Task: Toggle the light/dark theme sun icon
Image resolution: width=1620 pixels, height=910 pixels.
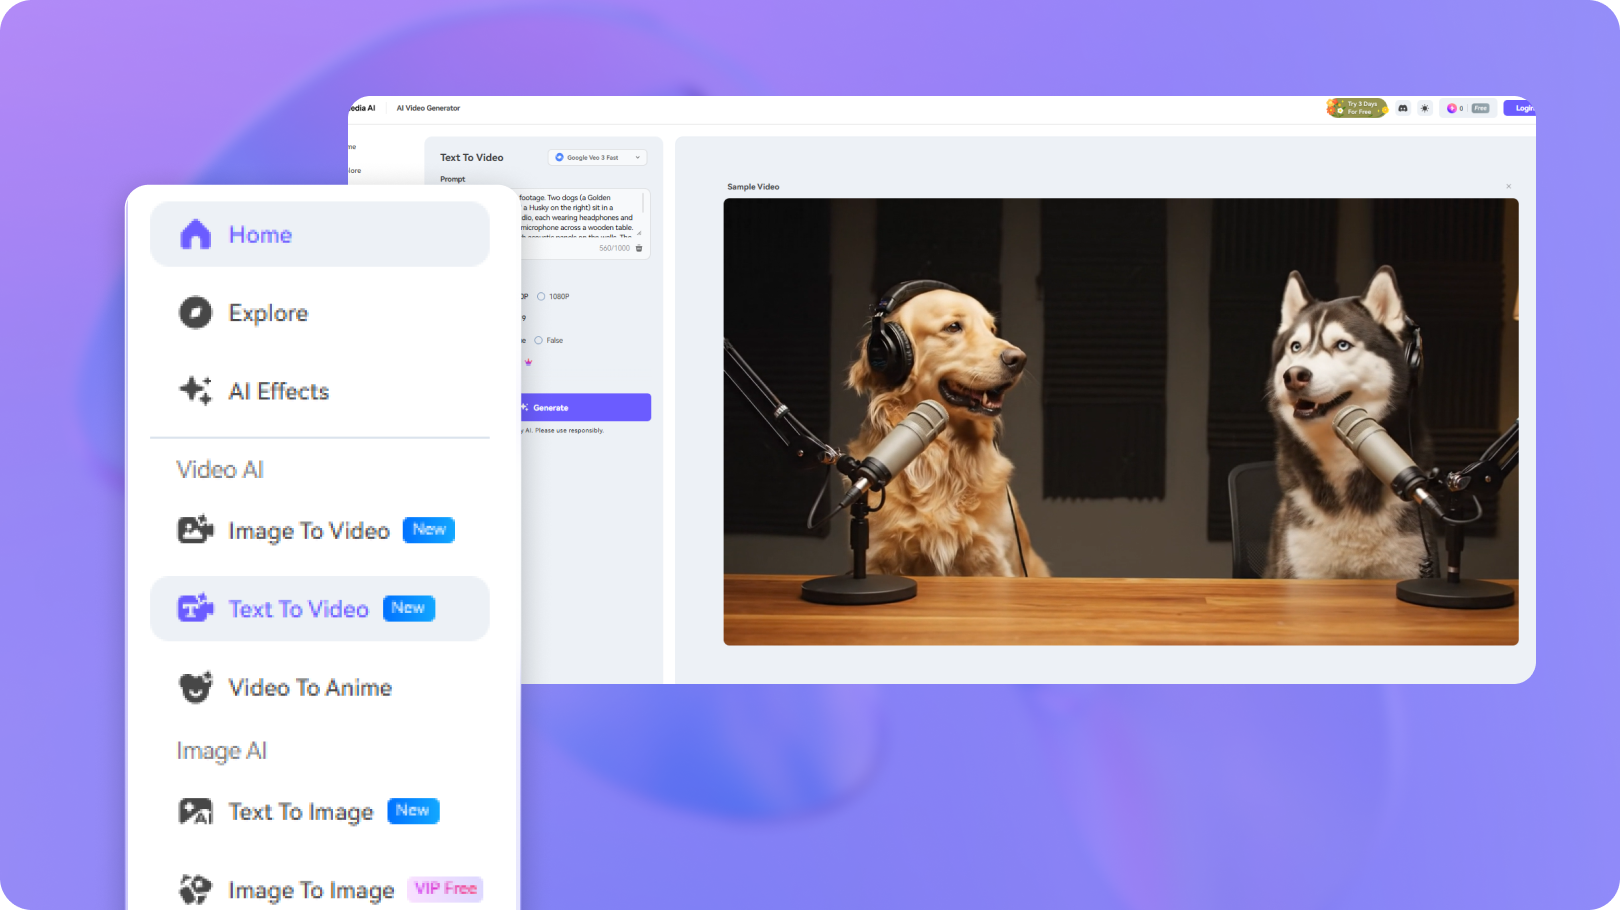Action: click(1425, 108)
